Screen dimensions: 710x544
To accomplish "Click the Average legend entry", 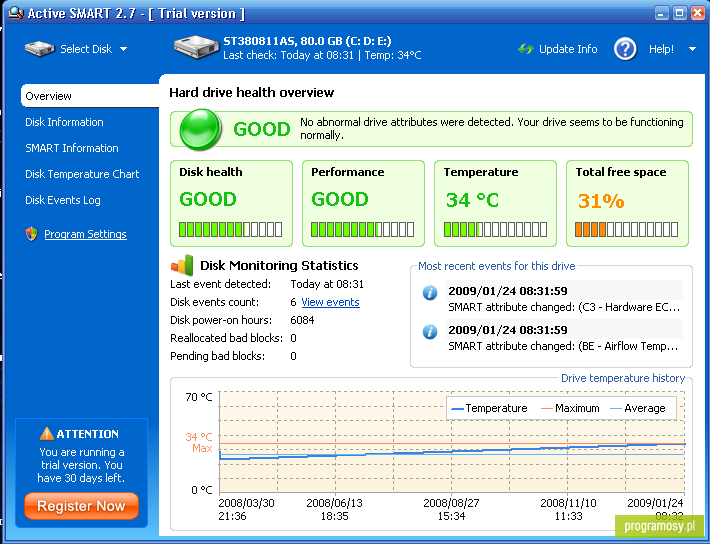I will (x=638, y=408).
